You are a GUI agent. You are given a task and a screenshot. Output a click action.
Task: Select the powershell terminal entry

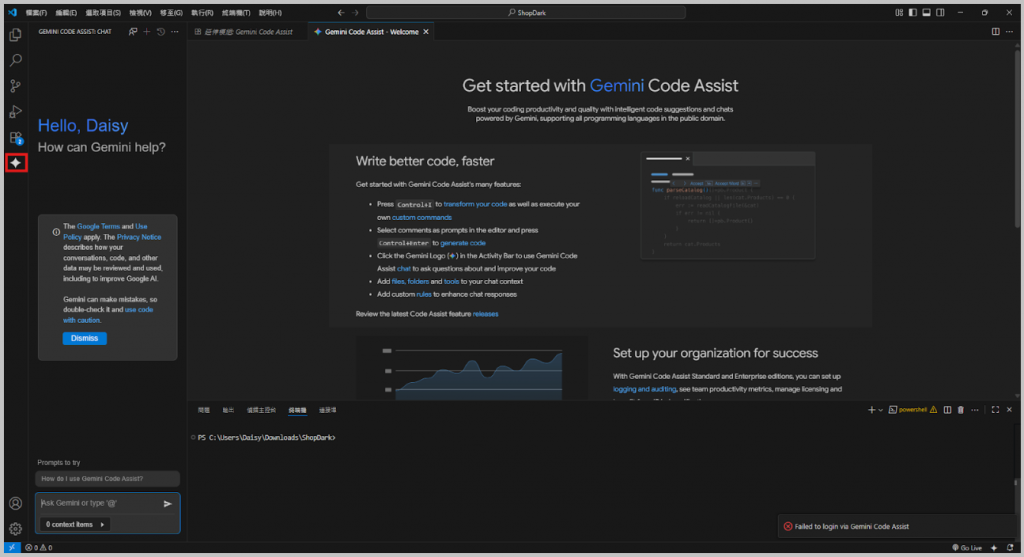coord(908,410)
